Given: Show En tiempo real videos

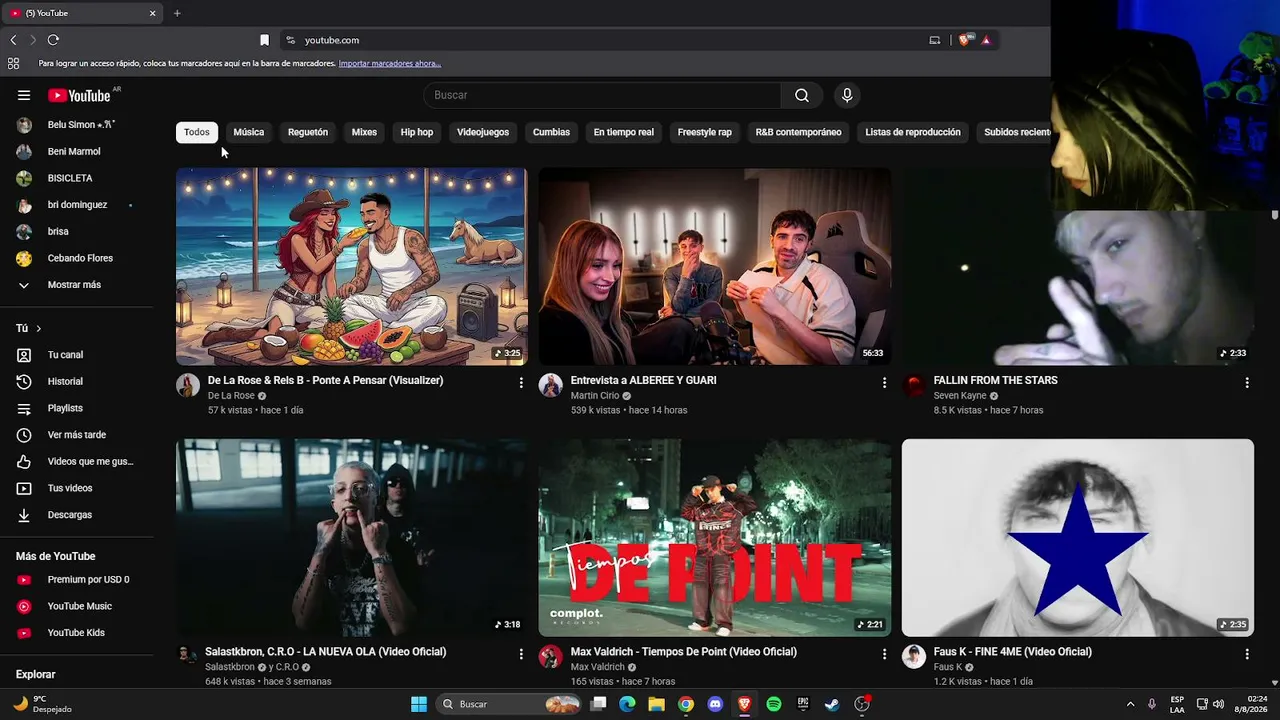Looking at the screenshot, I should (624, 132).
